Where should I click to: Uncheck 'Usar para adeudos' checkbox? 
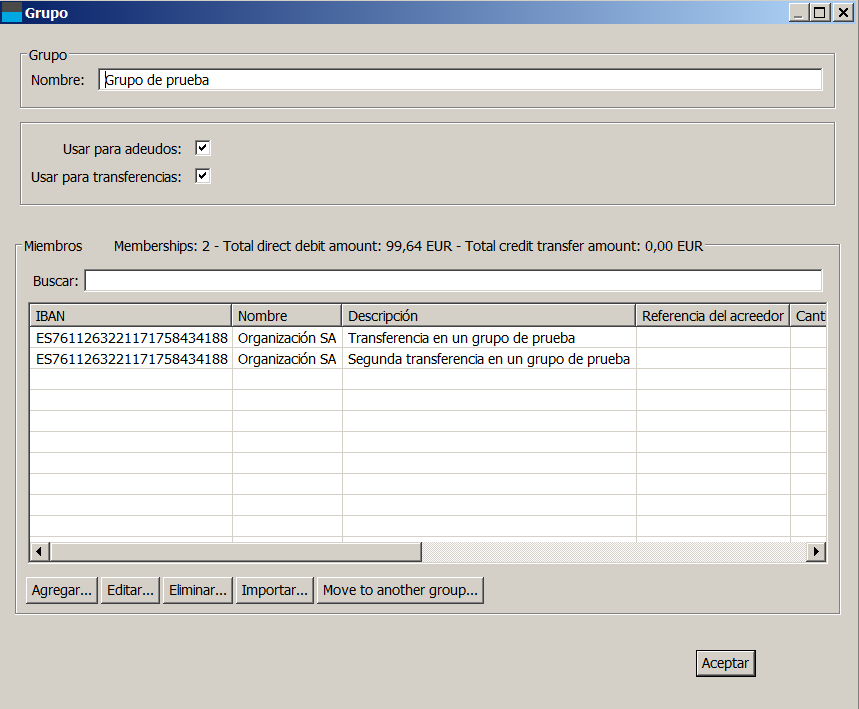(203, 148)
